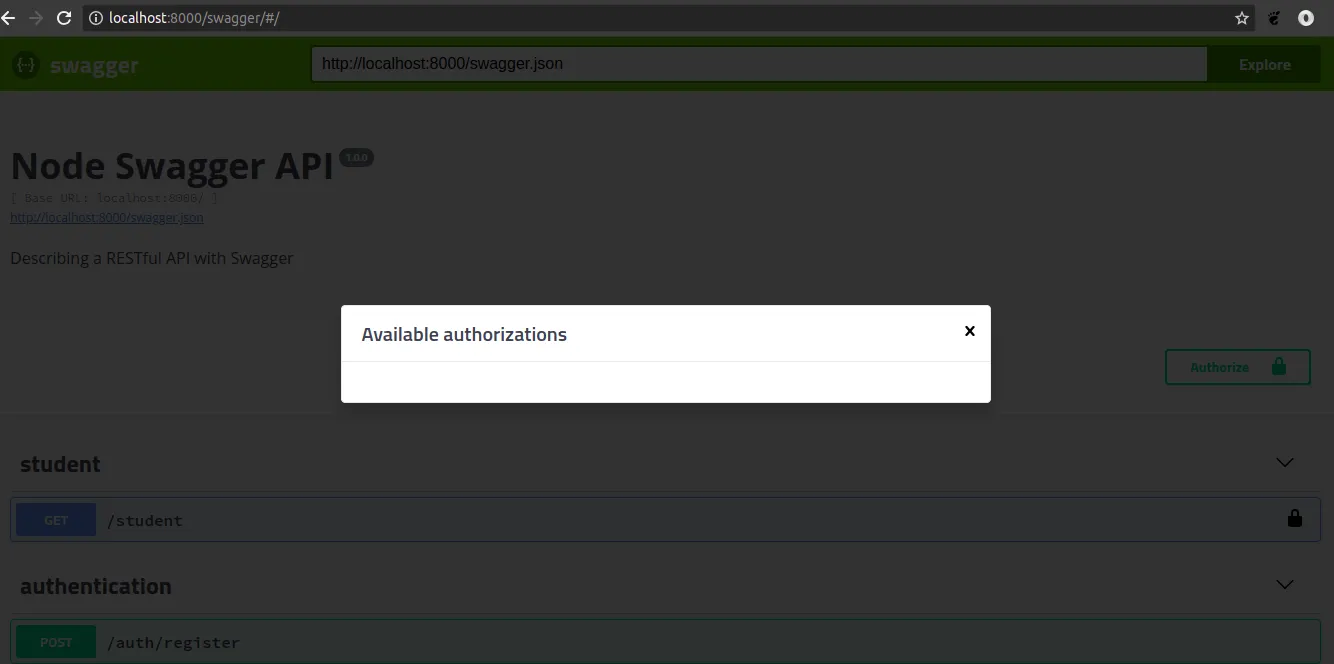Click the lock icon on /student row
Screen dimensions: 1334x664
[x=1295, y=518]
